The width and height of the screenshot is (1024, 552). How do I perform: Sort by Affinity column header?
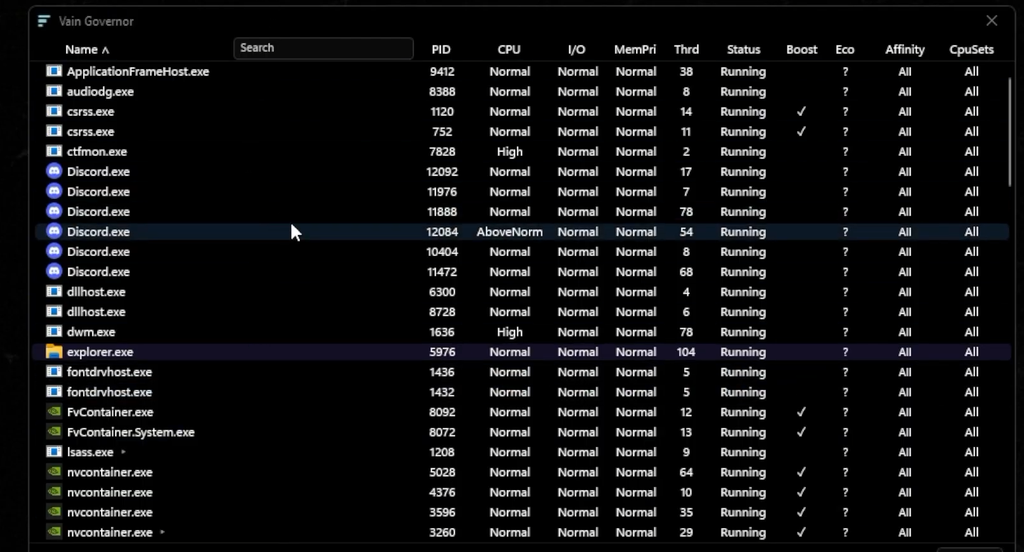(x=904, y=50)
